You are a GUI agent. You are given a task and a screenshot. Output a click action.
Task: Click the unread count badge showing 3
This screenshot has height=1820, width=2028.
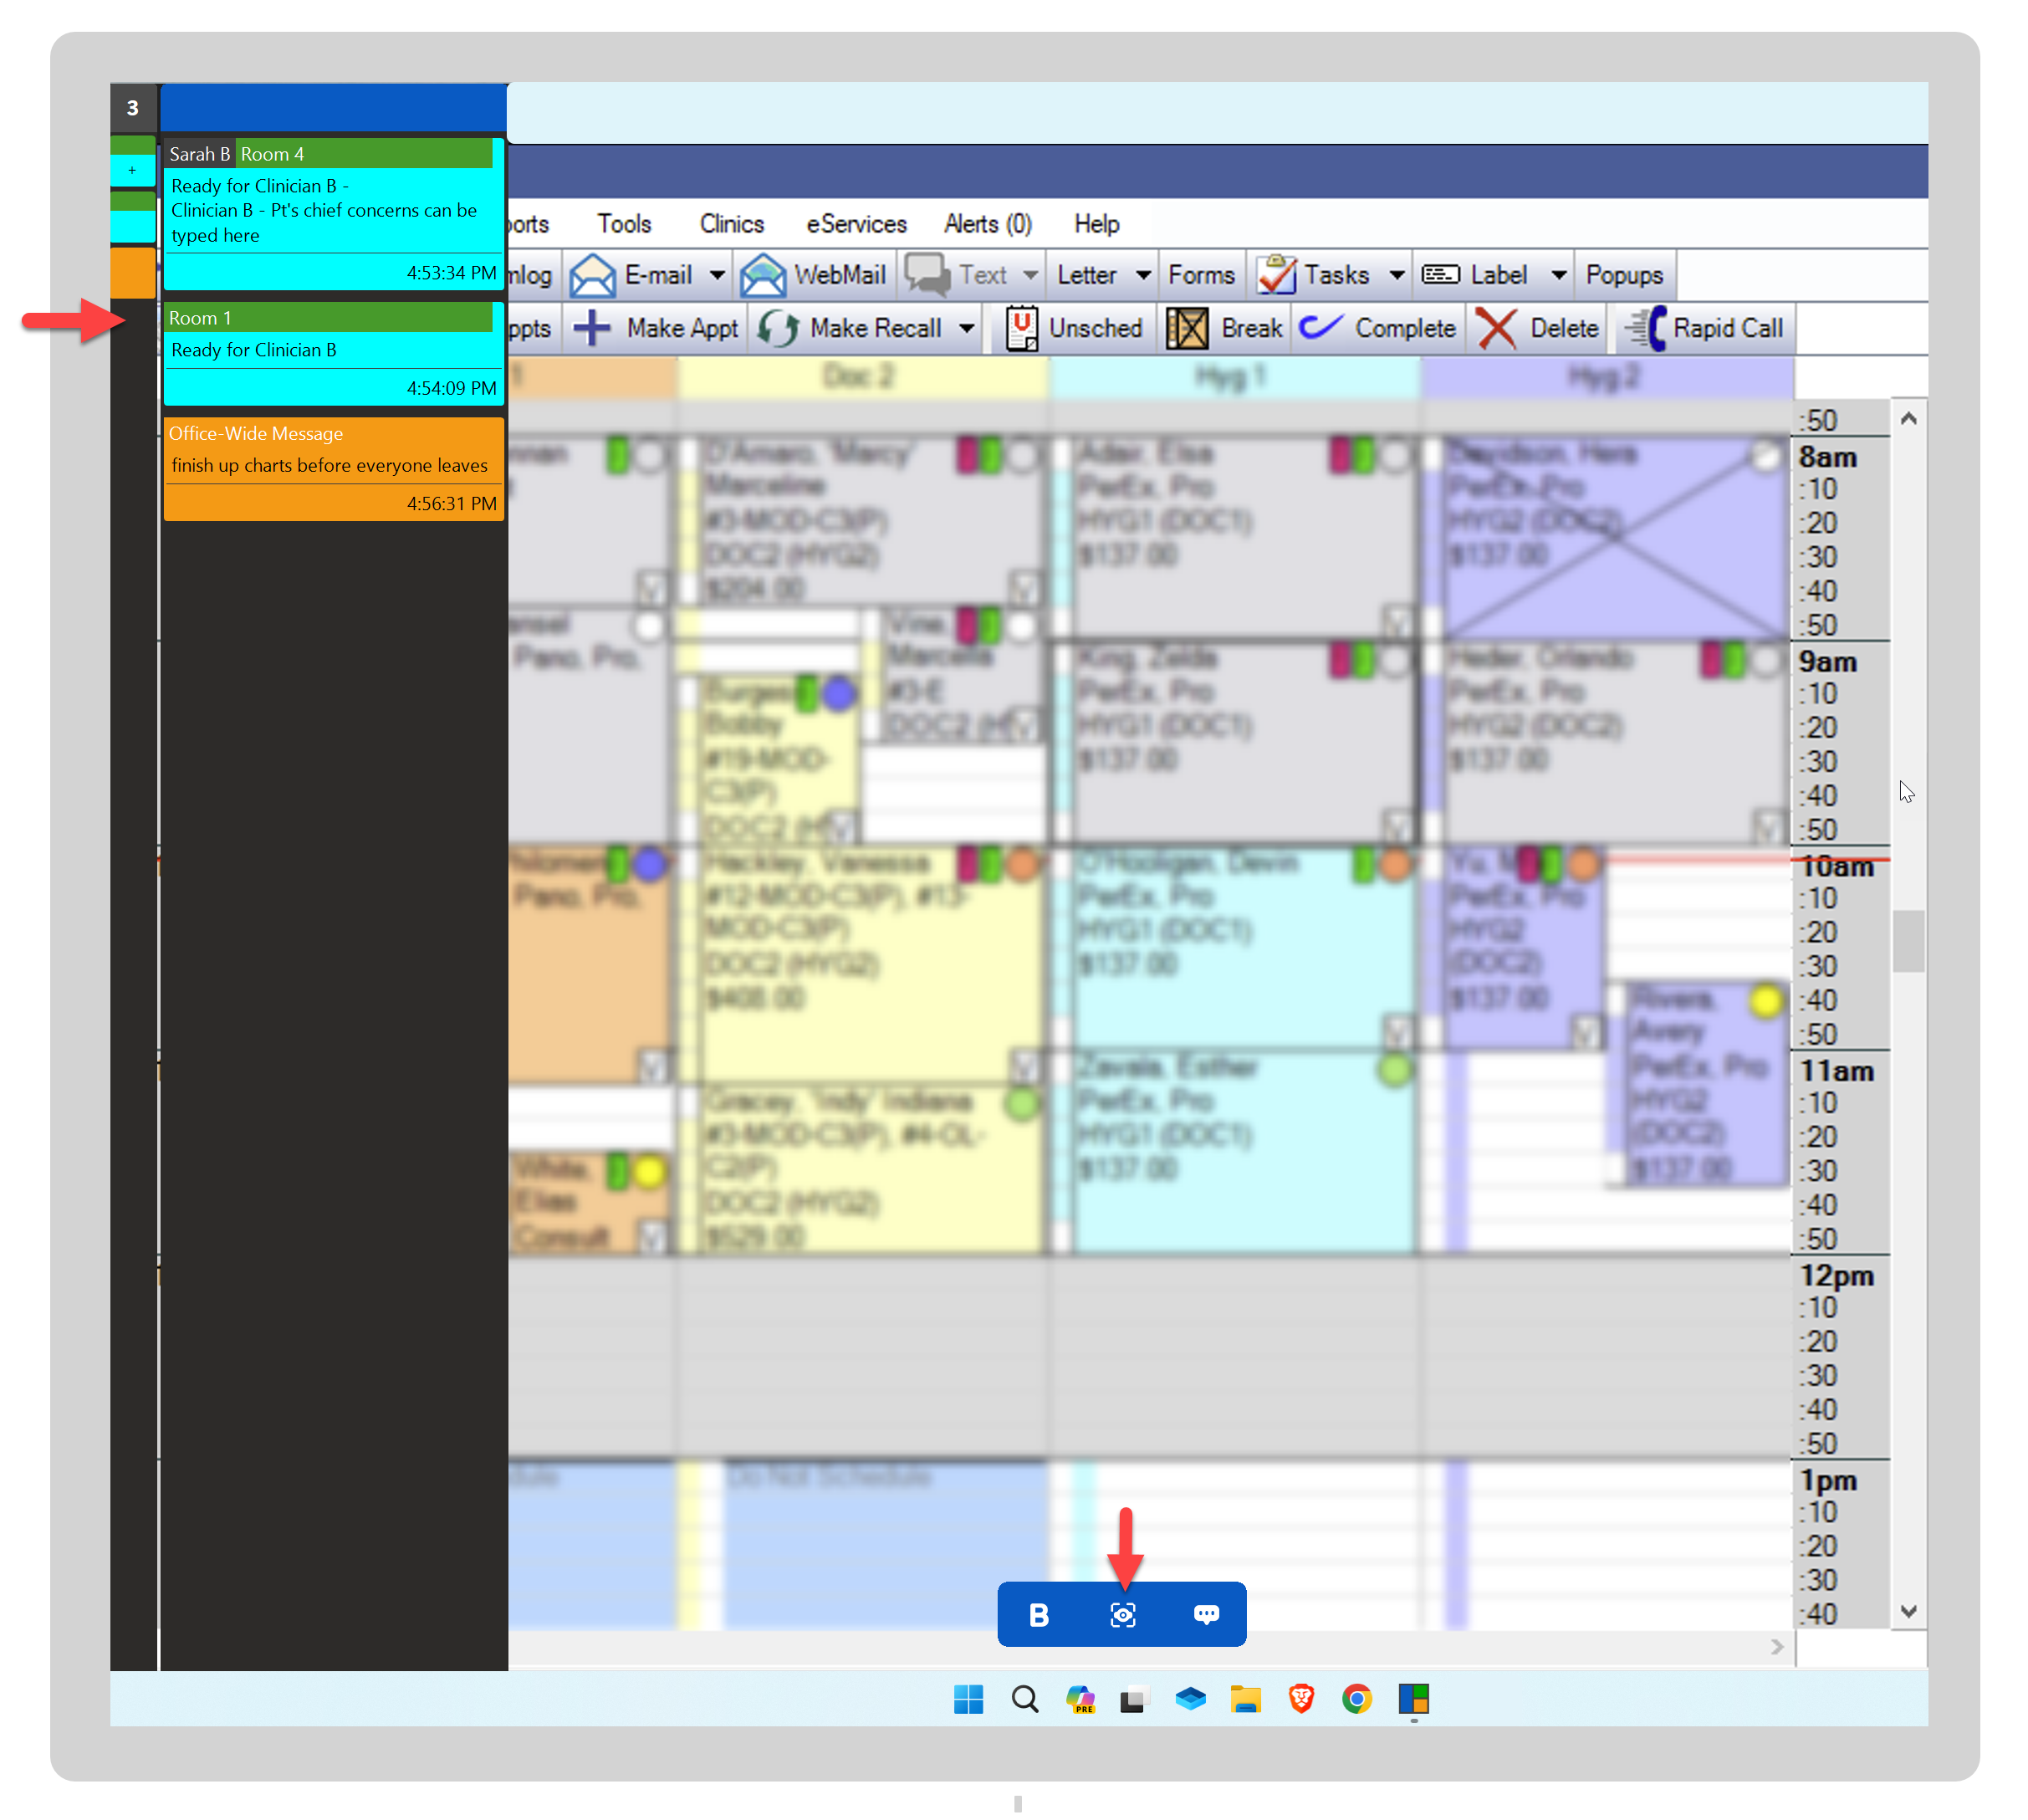click(133, 108)
